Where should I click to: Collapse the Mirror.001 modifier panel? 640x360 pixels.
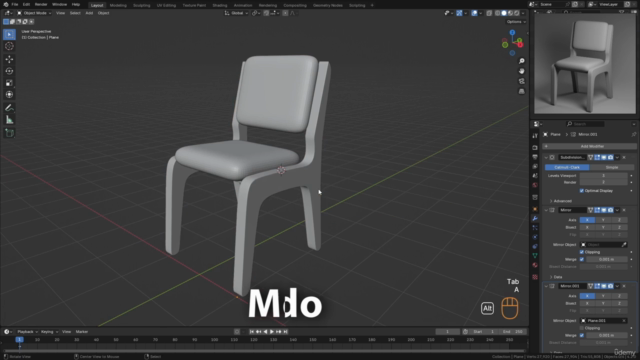pyautogui.click(x=546, y=286)
